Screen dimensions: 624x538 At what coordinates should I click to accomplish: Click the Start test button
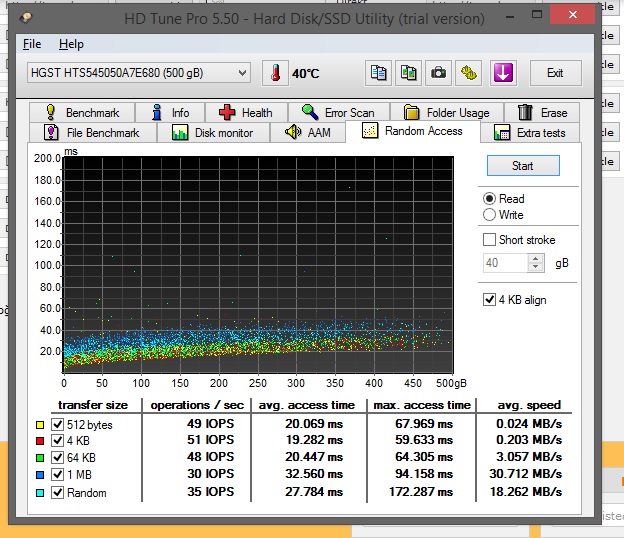click(x=523, y=166)
